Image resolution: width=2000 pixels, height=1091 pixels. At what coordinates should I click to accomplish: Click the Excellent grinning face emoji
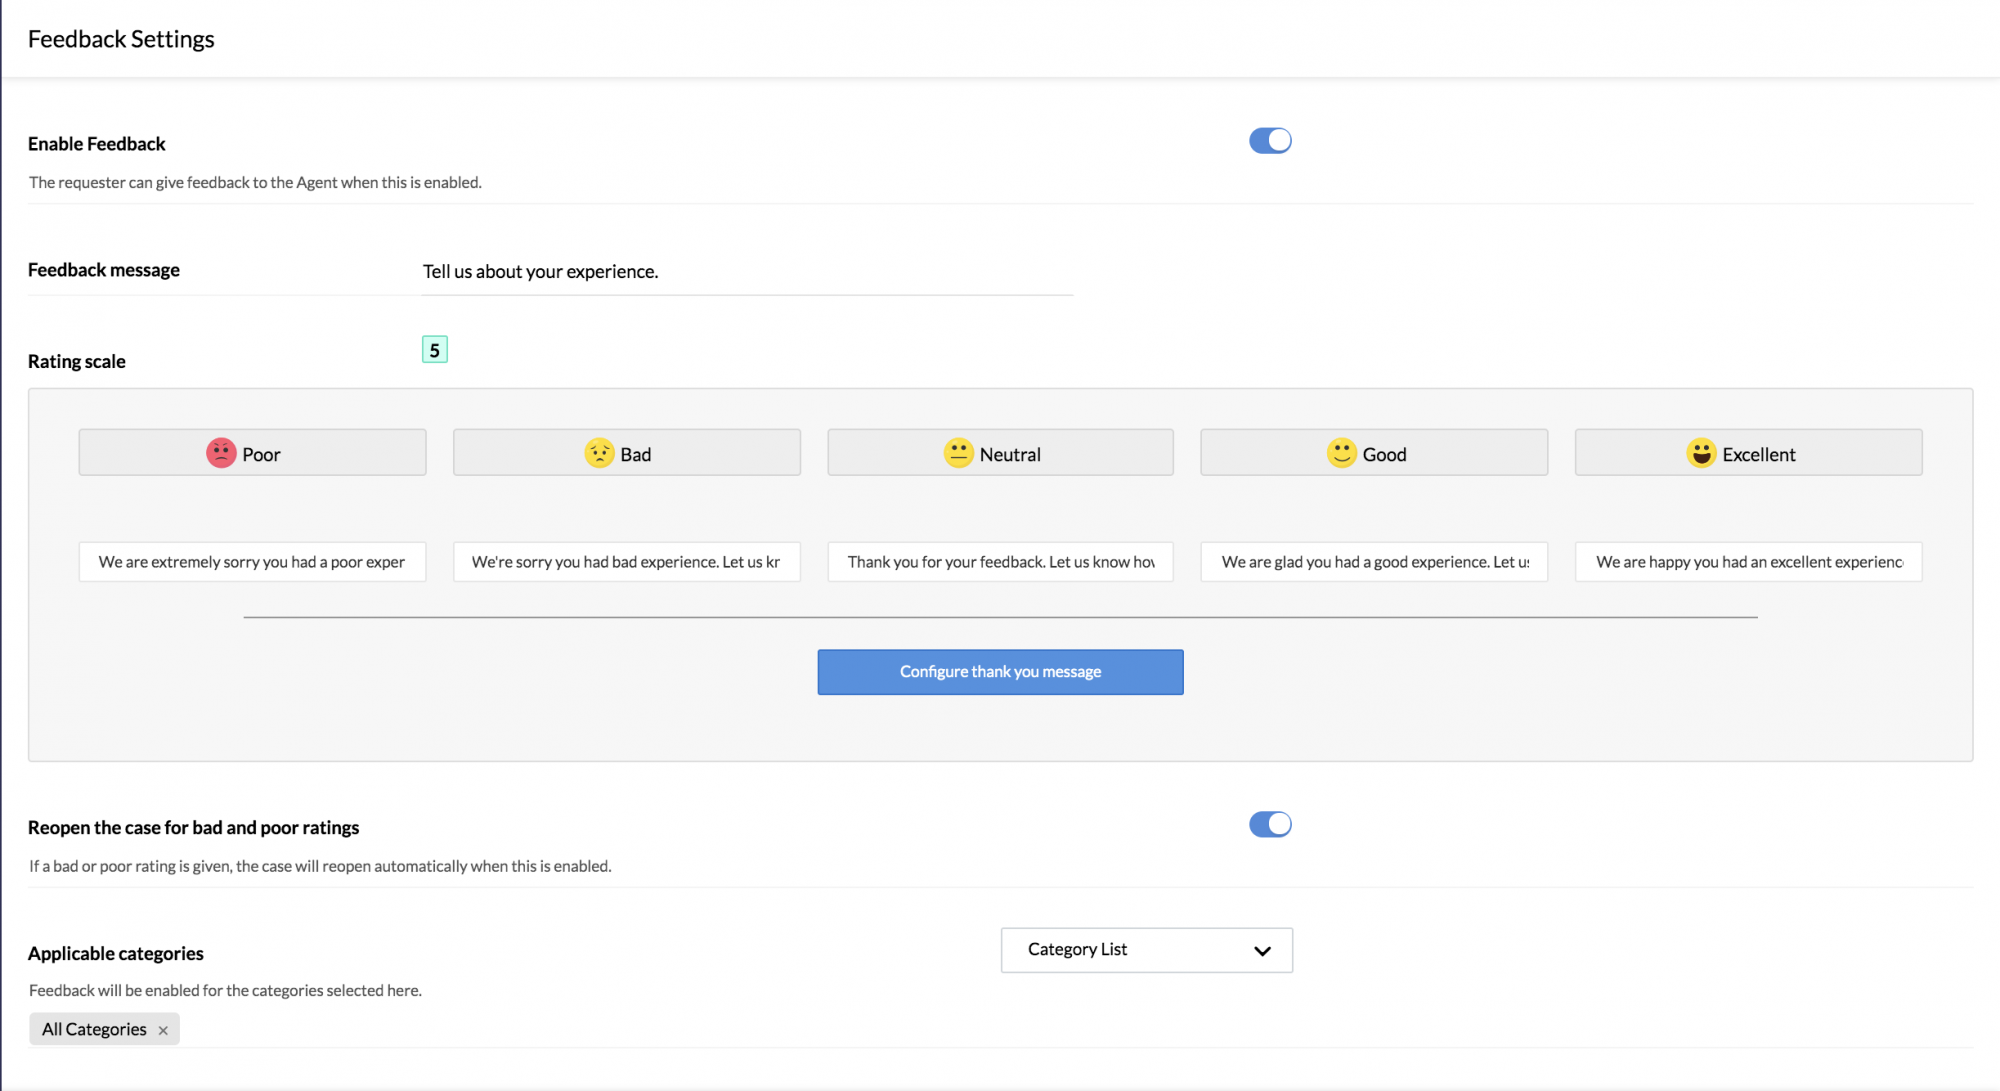(x=1701, y=453)
